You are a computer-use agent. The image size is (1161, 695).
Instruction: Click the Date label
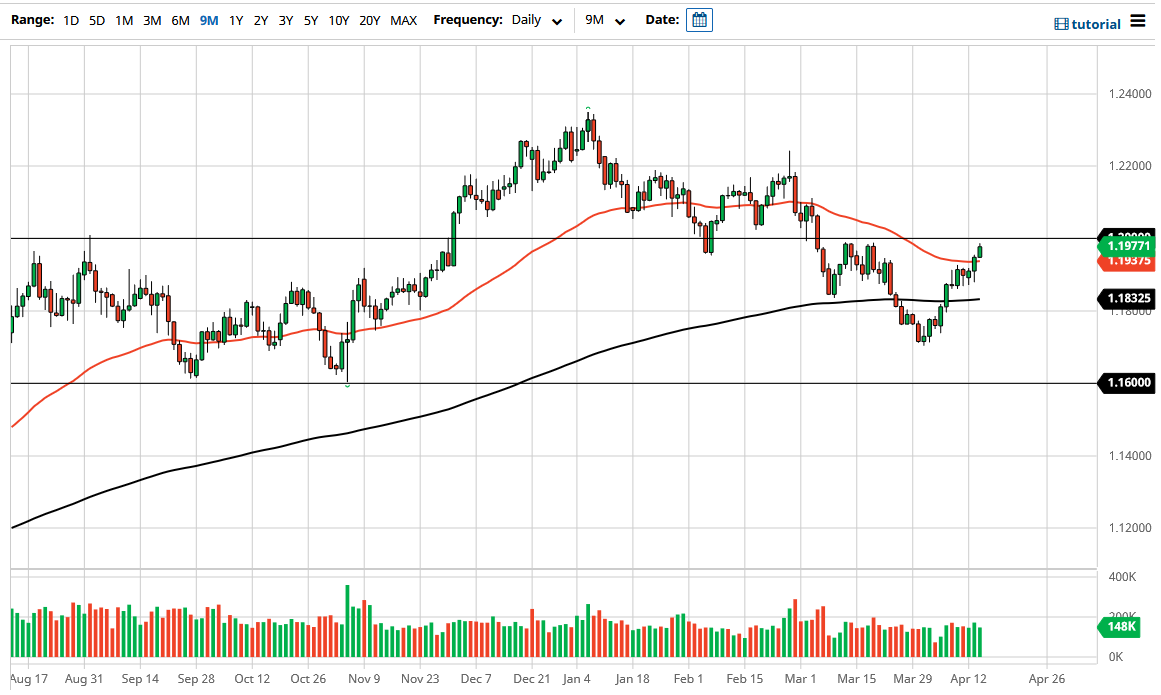(x=662, y=20)
